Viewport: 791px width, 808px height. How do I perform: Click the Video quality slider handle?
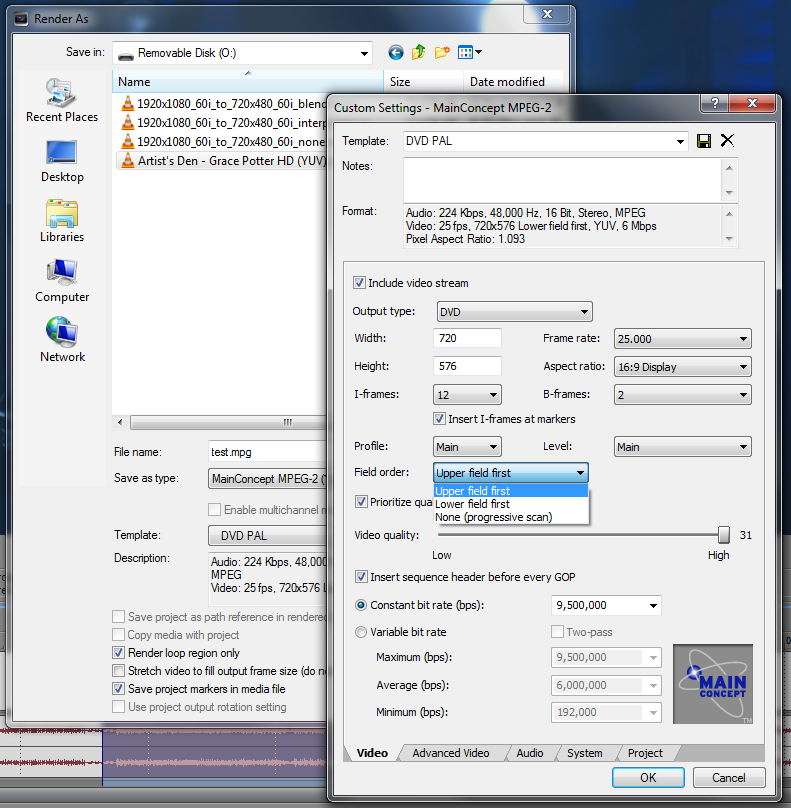click(724, 535)
